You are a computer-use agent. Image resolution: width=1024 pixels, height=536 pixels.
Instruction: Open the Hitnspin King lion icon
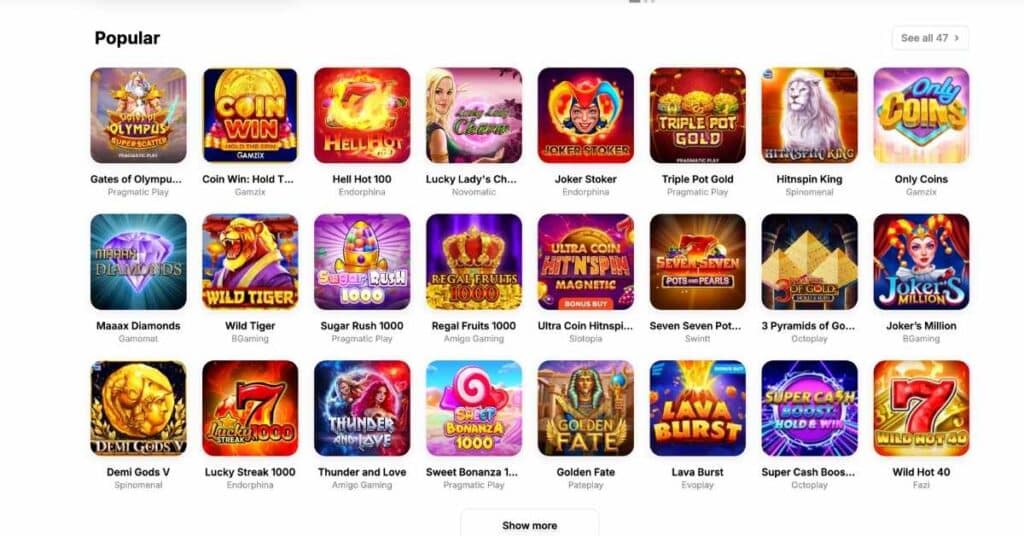point(809,116)
